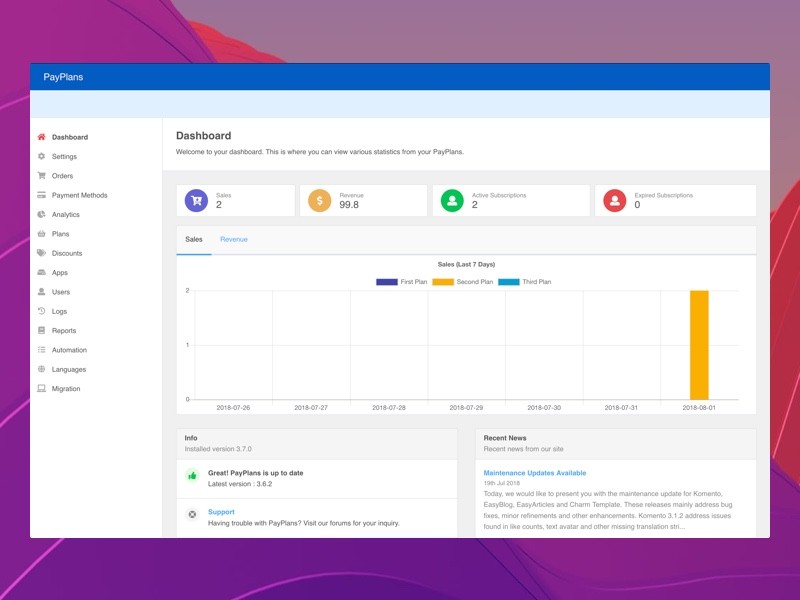
Task: Select the Sales chart tab
Action: (194, 240)
